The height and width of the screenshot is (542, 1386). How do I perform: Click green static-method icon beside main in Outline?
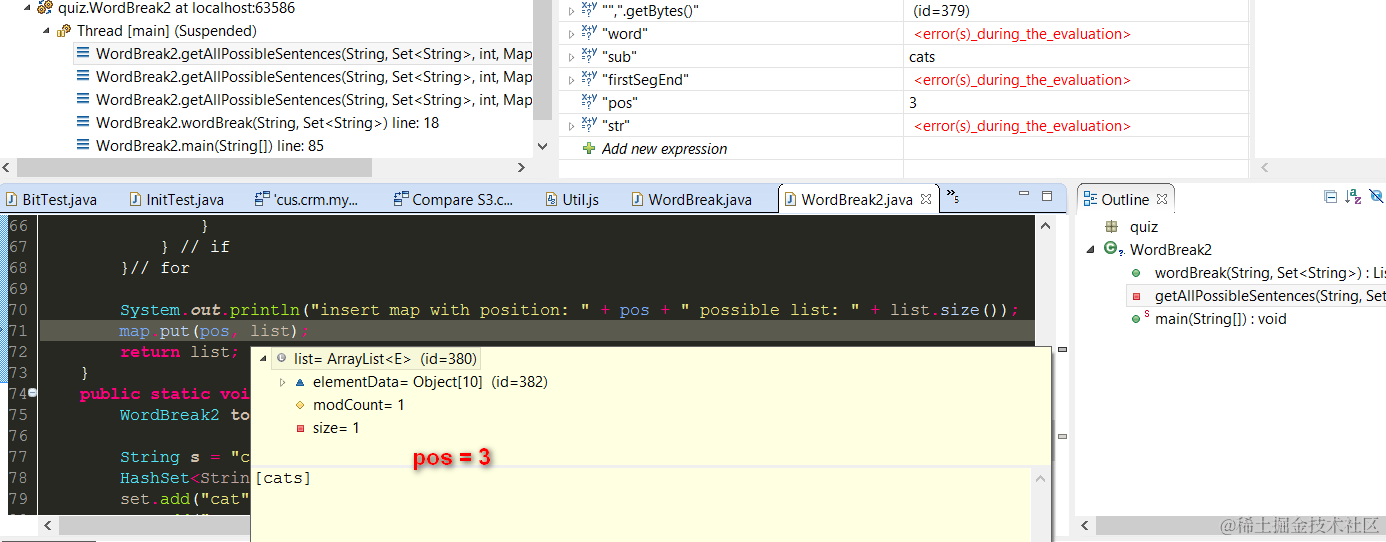(1138, 319)
